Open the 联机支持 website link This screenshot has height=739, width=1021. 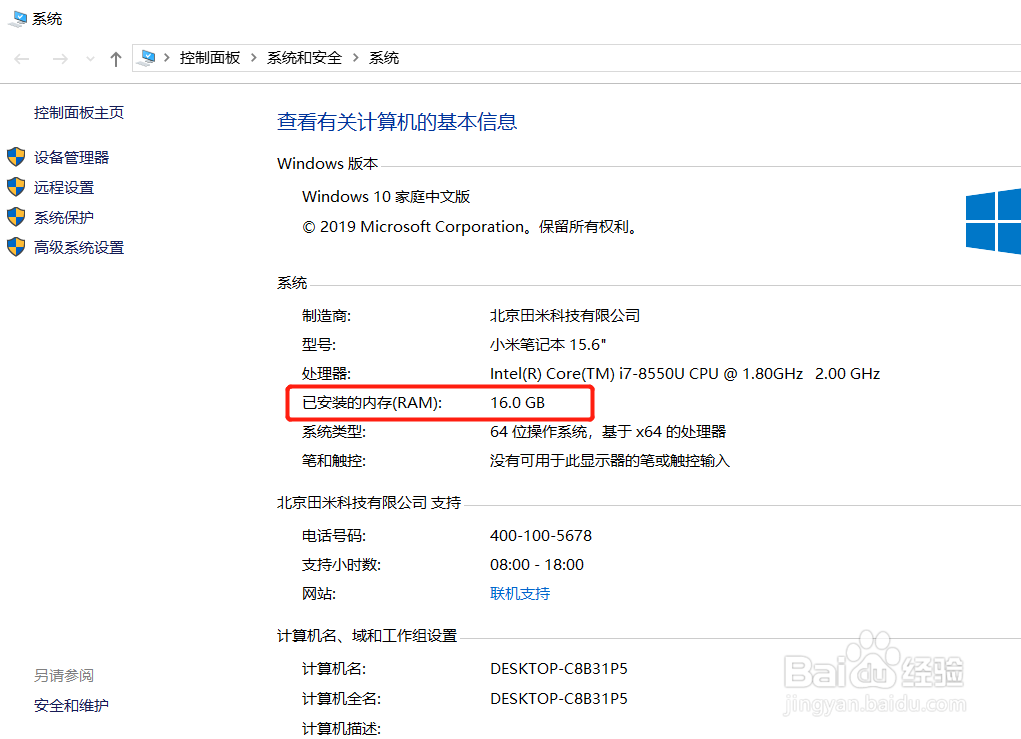pos(520,593)
